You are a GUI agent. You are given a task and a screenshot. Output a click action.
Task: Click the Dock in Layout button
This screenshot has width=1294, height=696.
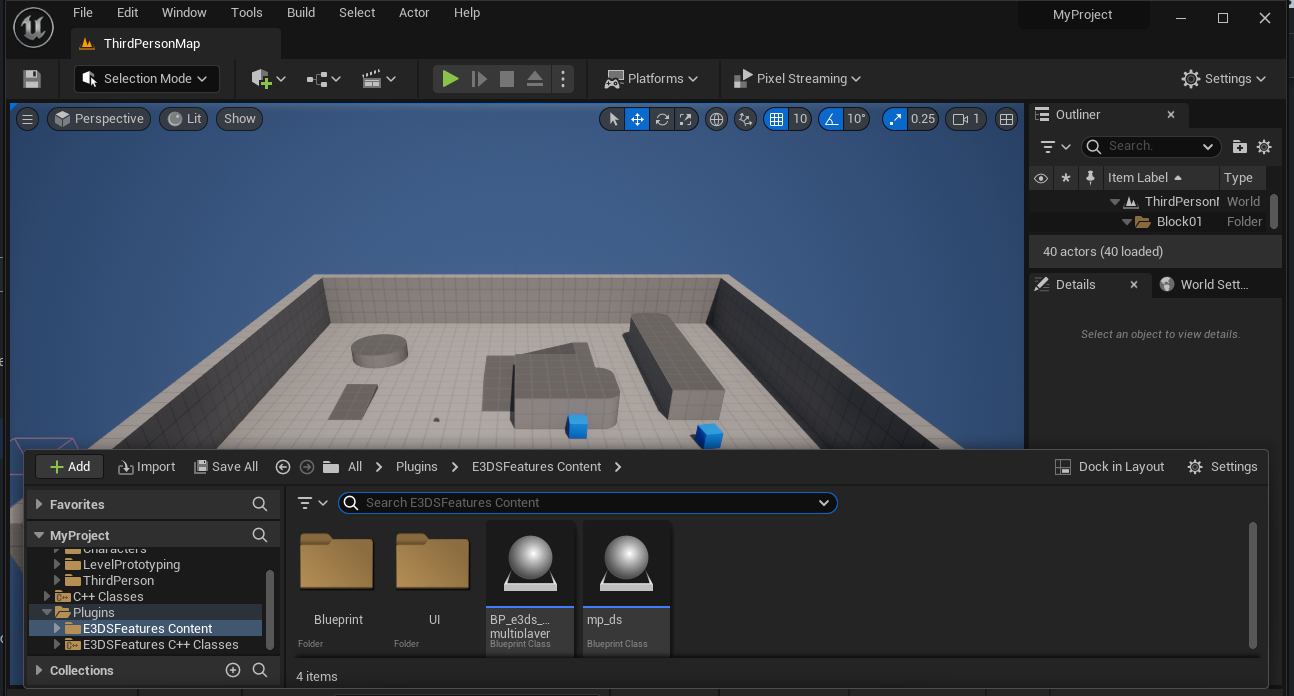pos(1110,467)
